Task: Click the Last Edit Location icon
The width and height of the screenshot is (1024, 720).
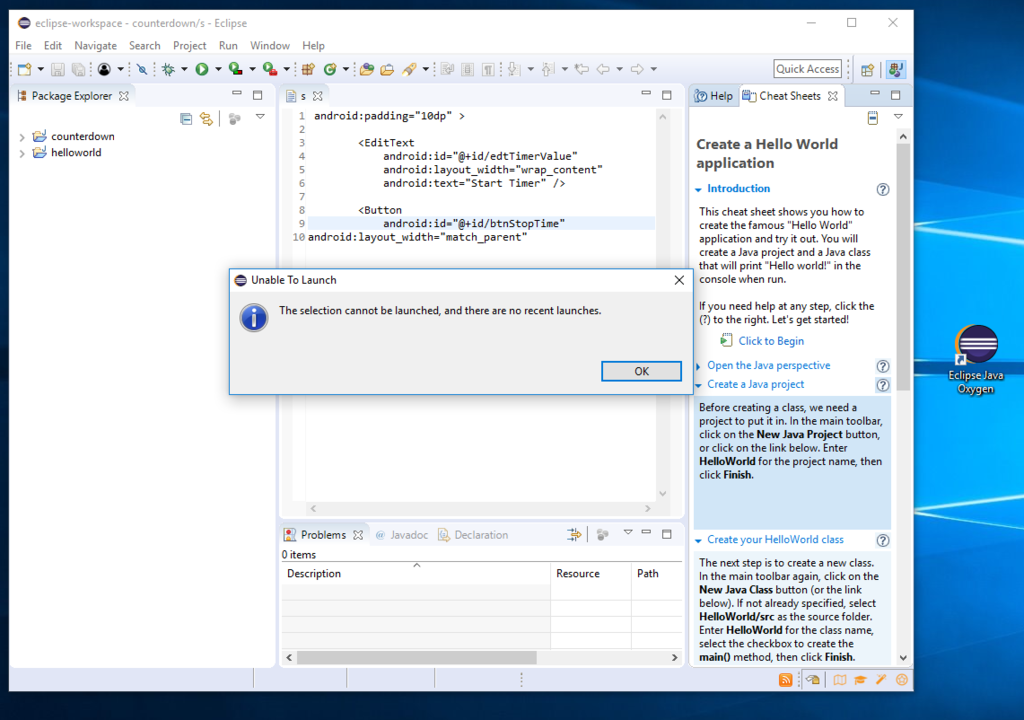Action: coord(582,69)
